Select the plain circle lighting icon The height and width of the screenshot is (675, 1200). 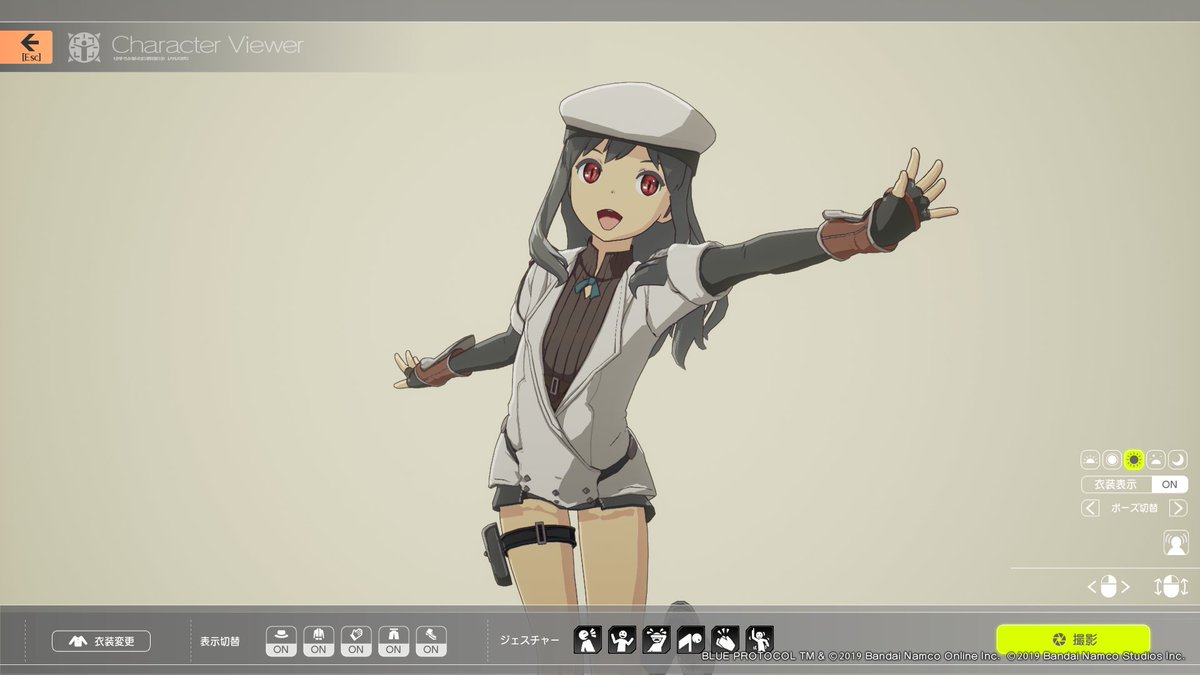(1112, 460)
